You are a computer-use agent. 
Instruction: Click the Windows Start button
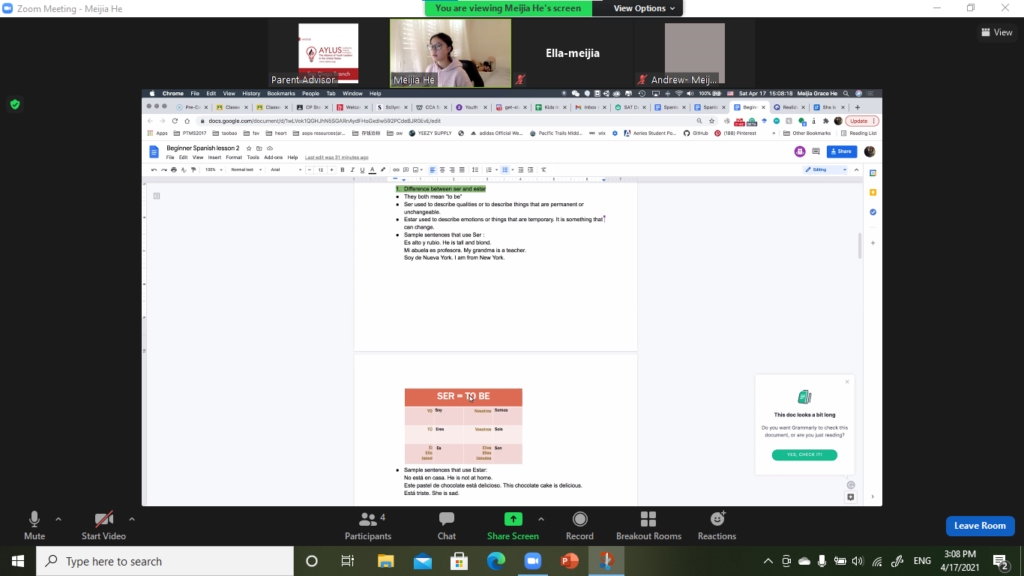[x=18, y=561]
